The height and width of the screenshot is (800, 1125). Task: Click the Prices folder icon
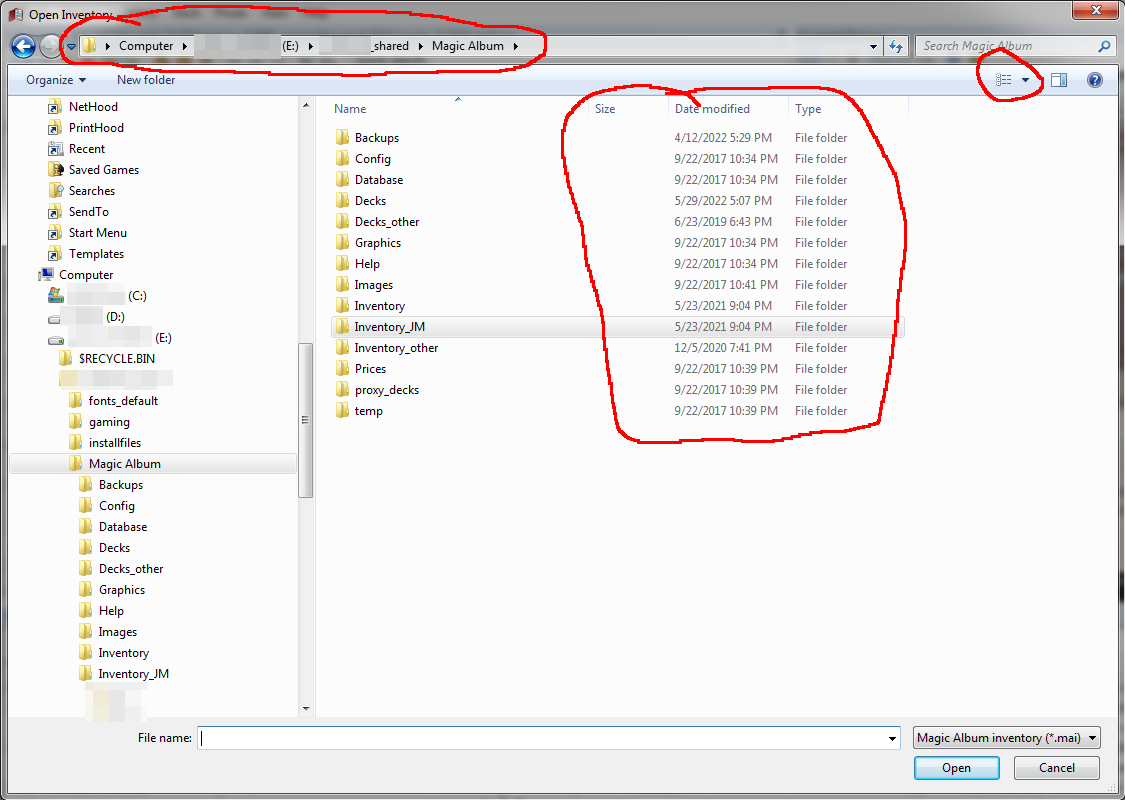coord(342,368)
